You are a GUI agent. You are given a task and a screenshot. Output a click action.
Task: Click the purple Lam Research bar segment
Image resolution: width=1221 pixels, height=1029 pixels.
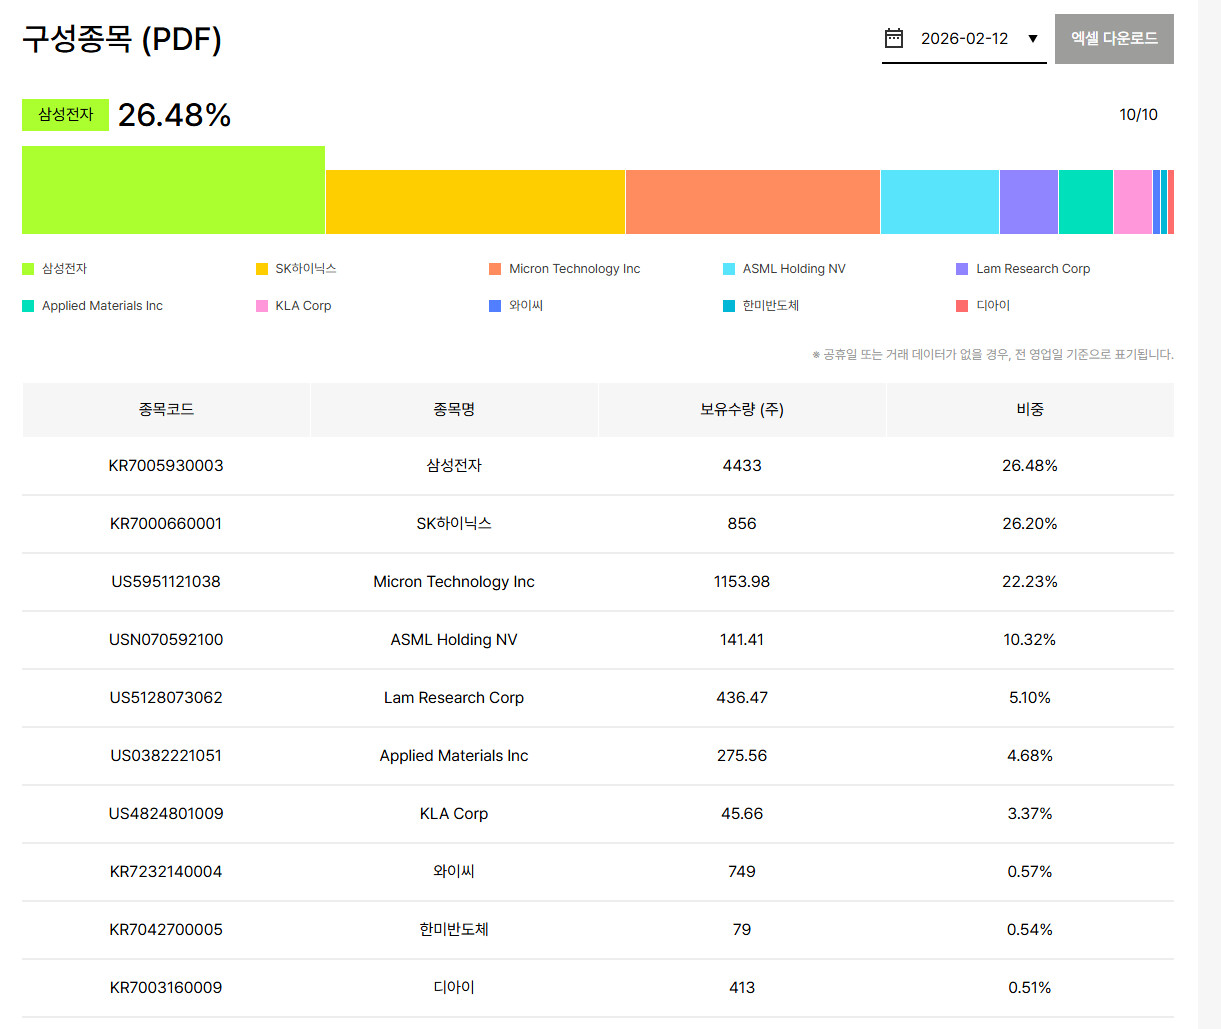[x=1028, y=202]
